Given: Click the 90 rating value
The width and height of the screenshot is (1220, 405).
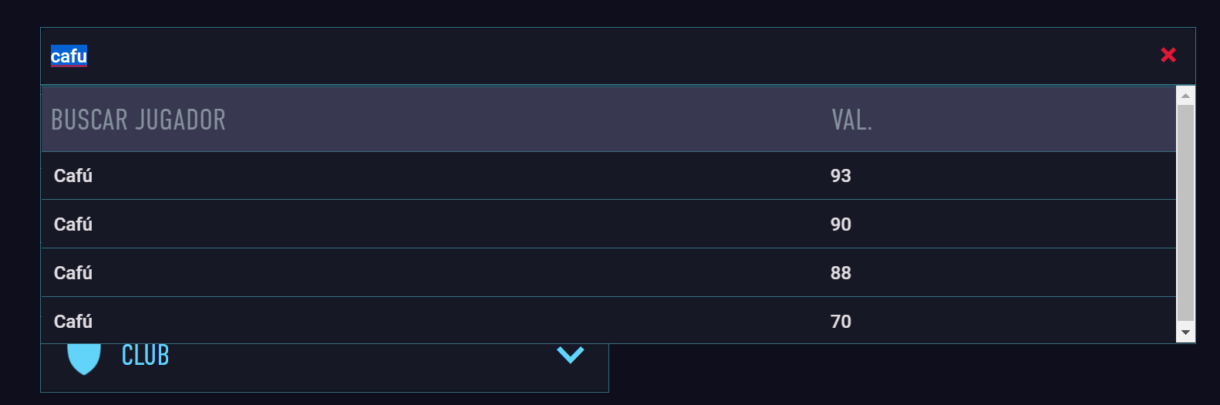Looking at the screenshot, I should tap(840, 224).
